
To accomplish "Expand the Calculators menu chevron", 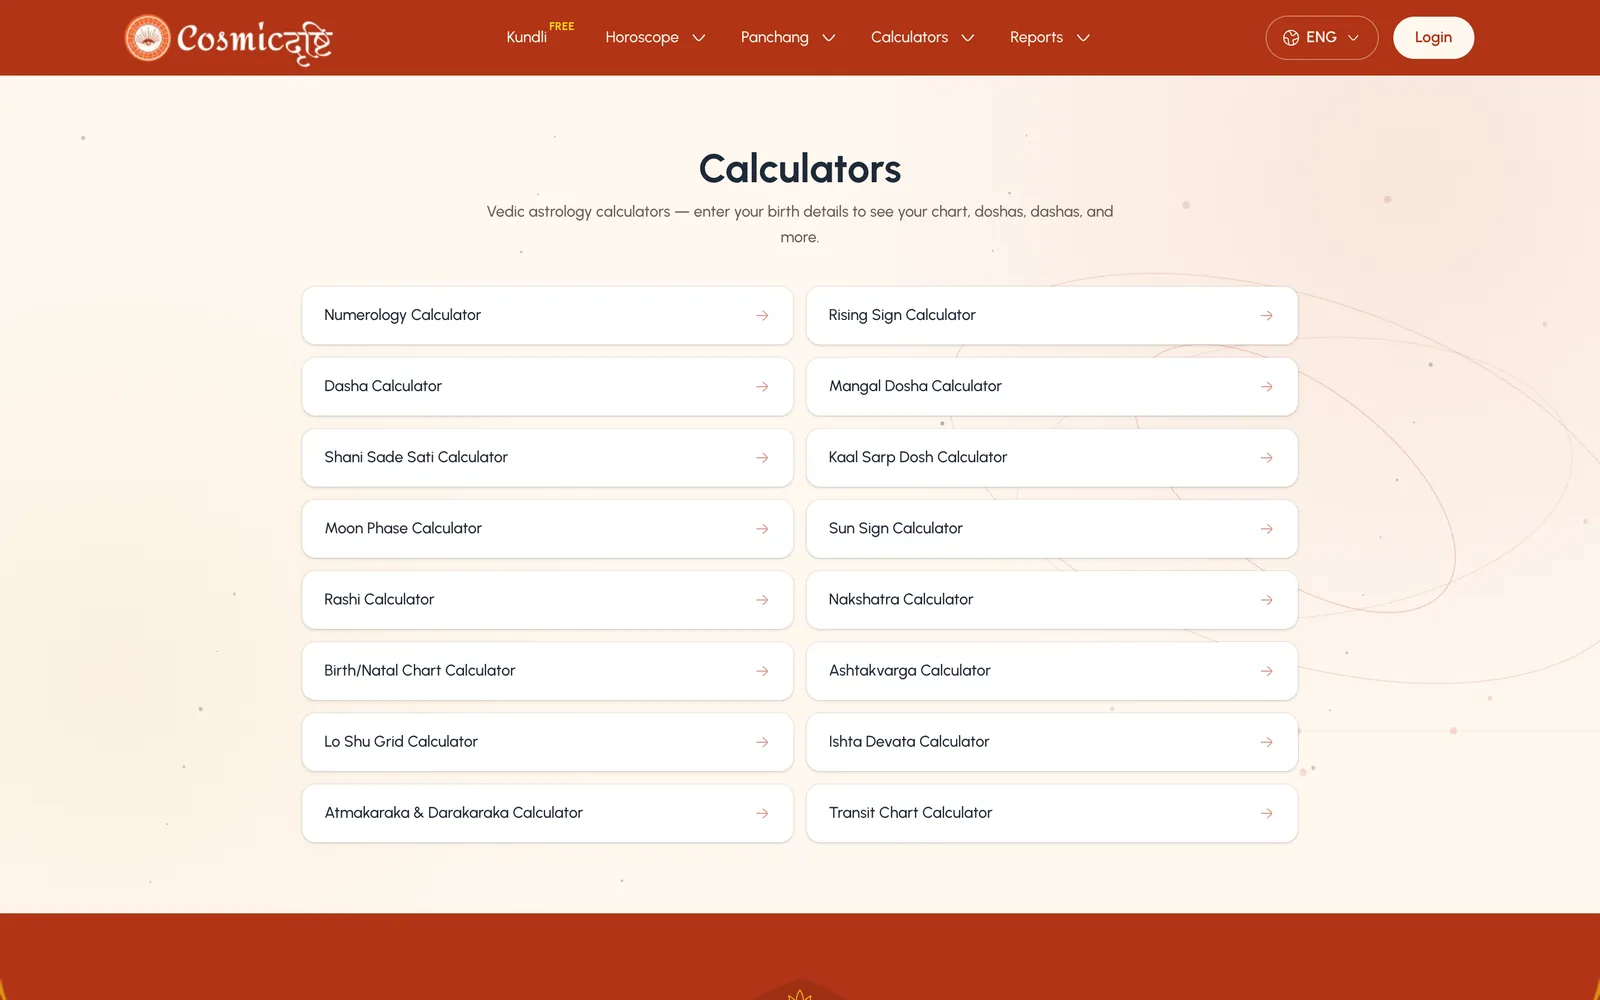I will [x=967, y=38].
